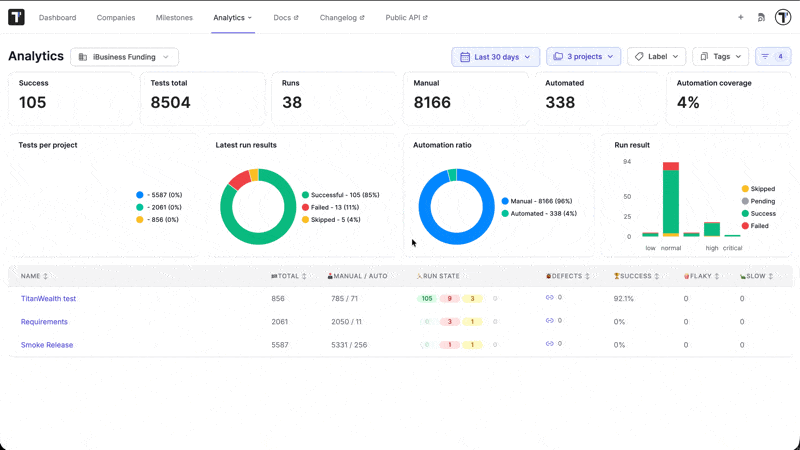Click the projects folder icon

click(558, 57)
